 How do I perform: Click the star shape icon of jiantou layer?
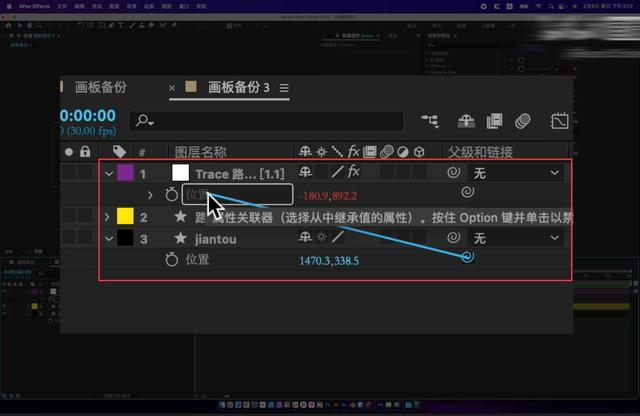(x=180, y=238)
